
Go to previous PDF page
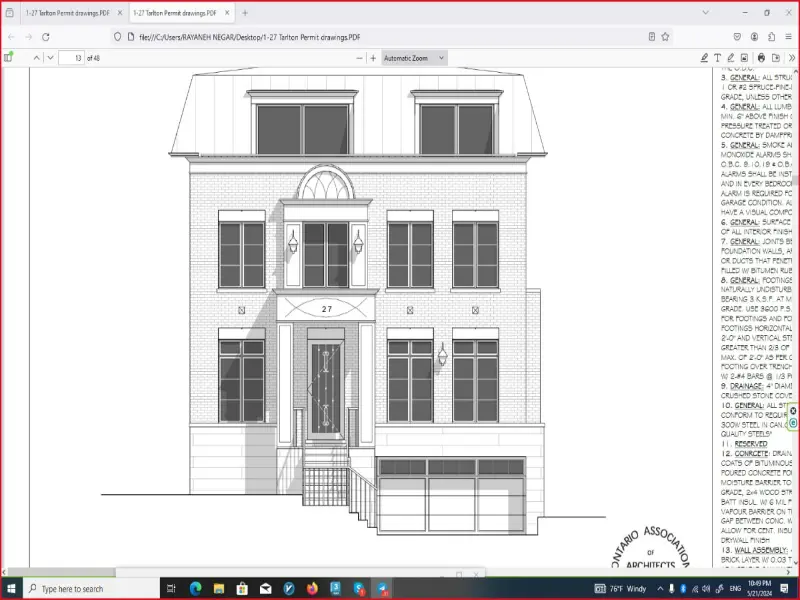37,58
